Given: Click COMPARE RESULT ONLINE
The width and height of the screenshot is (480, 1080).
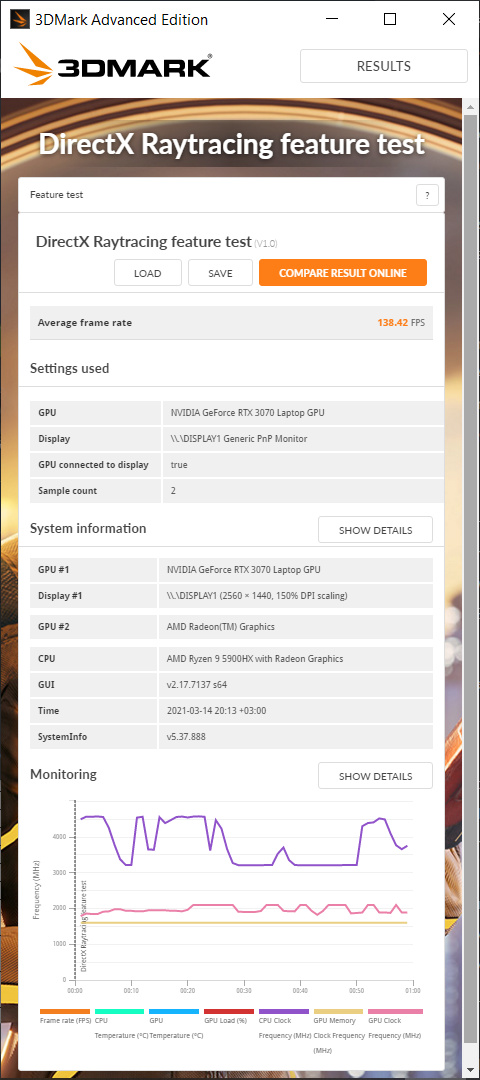Looking at the screenshot, I should (x=343, y=273).
